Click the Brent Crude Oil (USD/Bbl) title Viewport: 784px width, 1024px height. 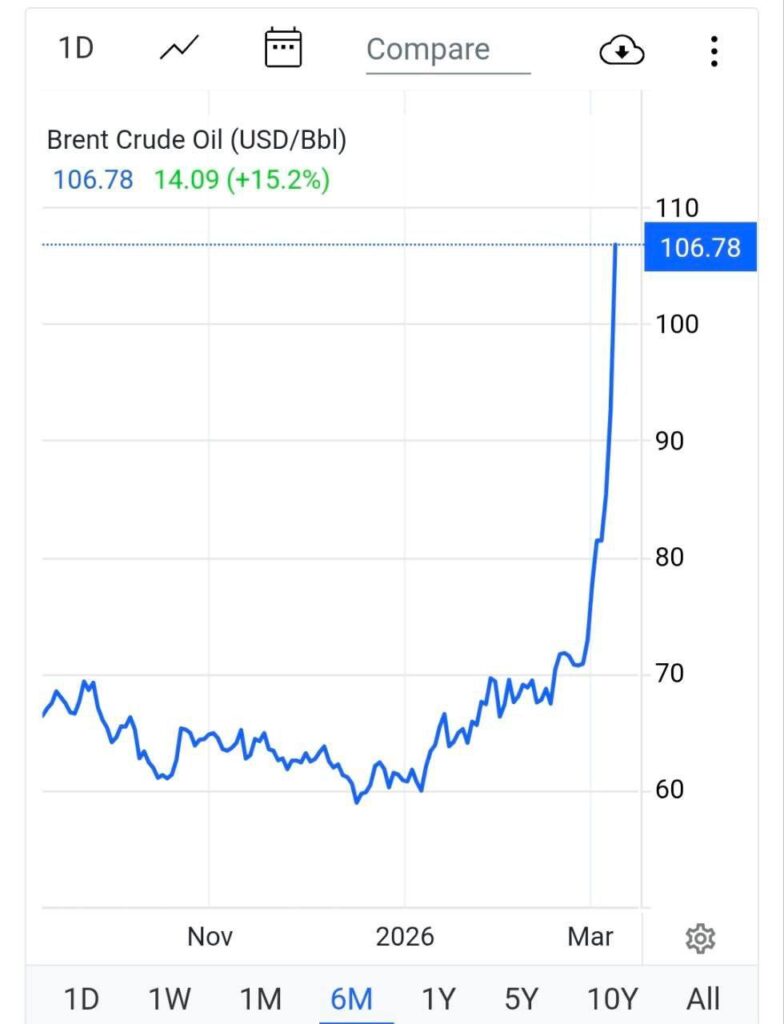point(198,141)
